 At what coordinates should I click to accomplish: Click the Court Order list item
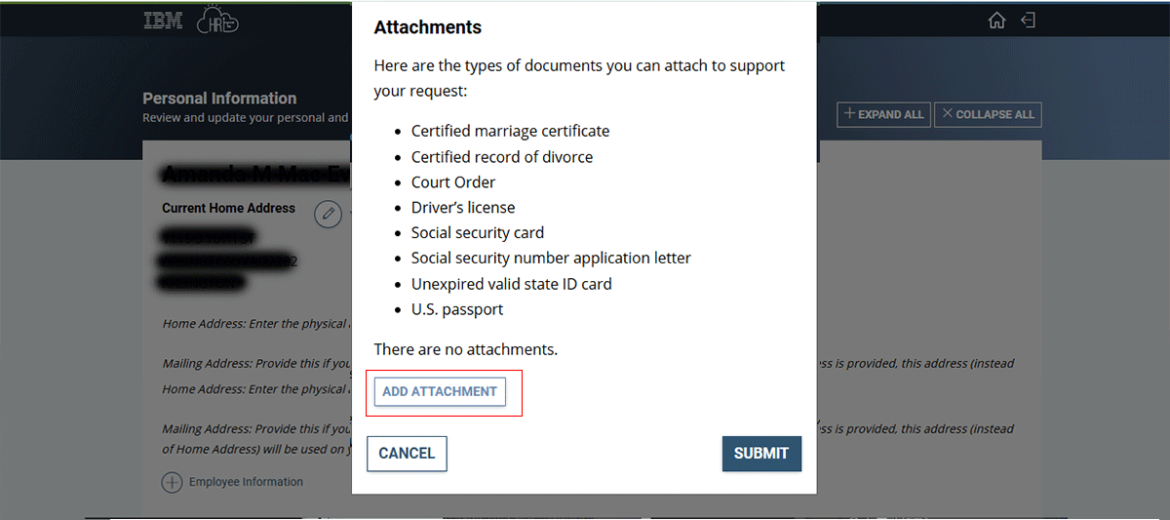[x=453, y=182]
